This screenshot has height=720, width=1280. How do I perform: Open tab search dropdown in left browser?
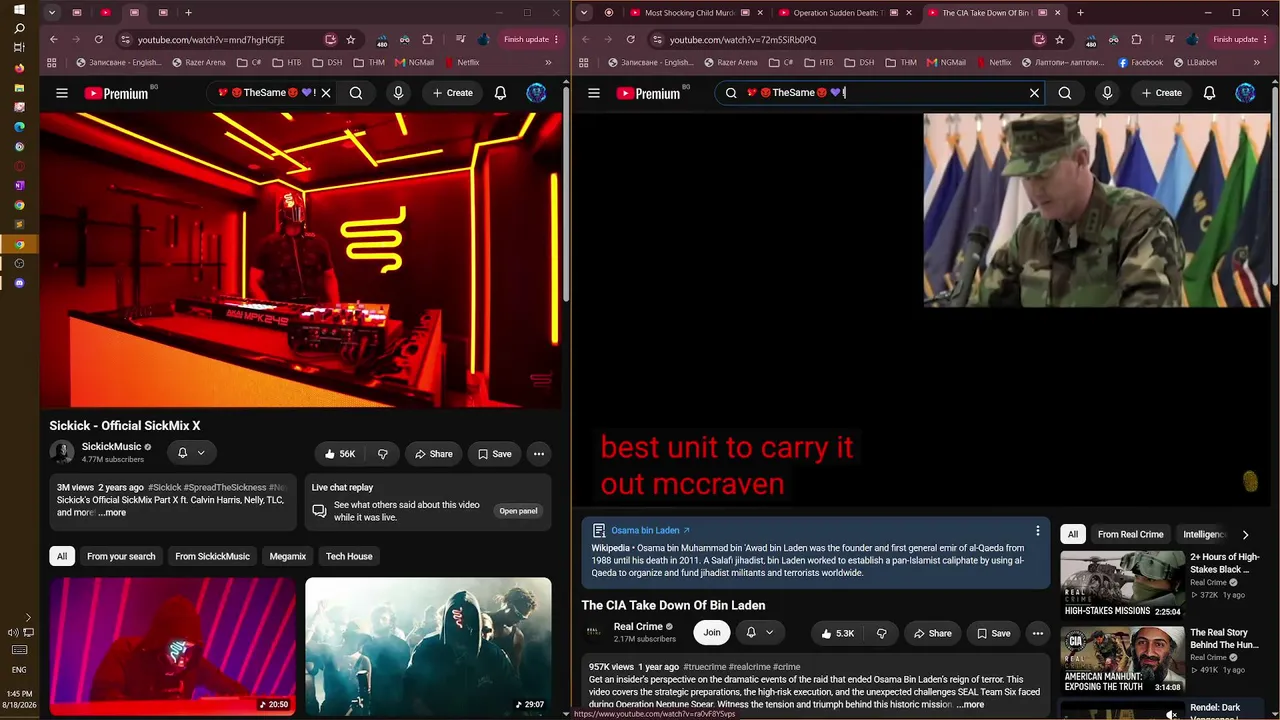coord(51,13)
